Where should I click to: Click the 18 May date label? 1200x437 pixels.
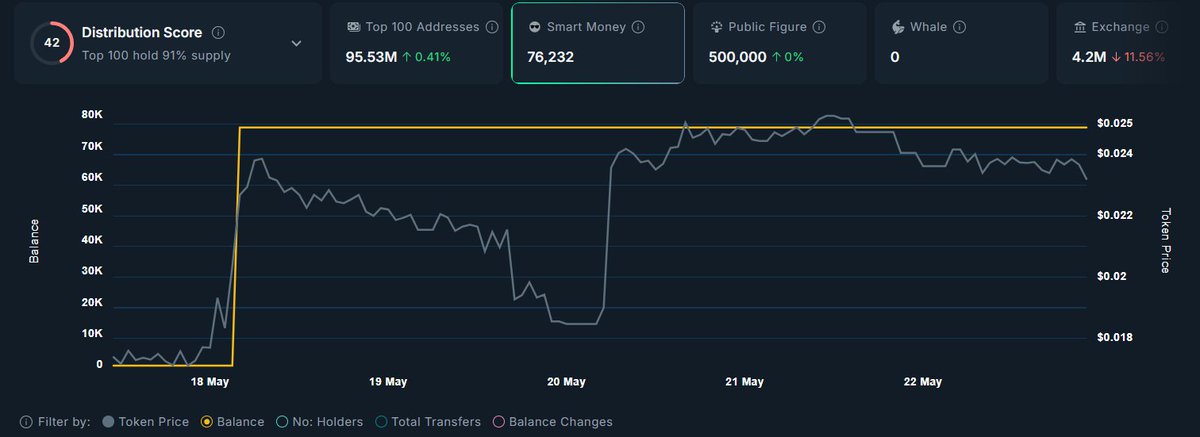[x=209, y=382]
